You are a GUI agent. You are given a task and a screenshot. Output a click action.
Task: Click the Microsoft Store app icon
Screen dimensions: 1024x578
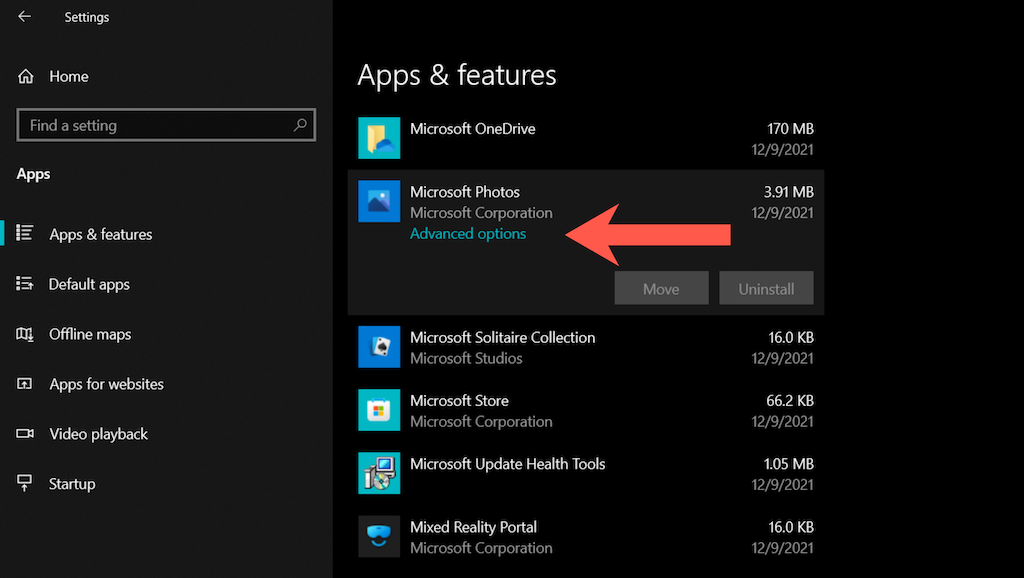pos(379,410)
